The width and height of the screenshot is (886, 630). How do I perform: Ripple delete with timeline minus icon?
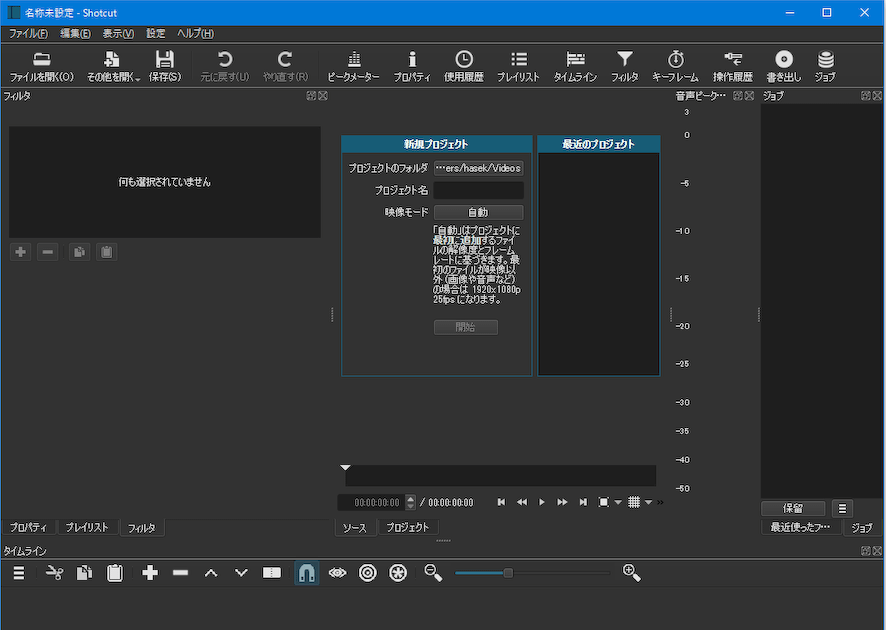click(180, 573)
